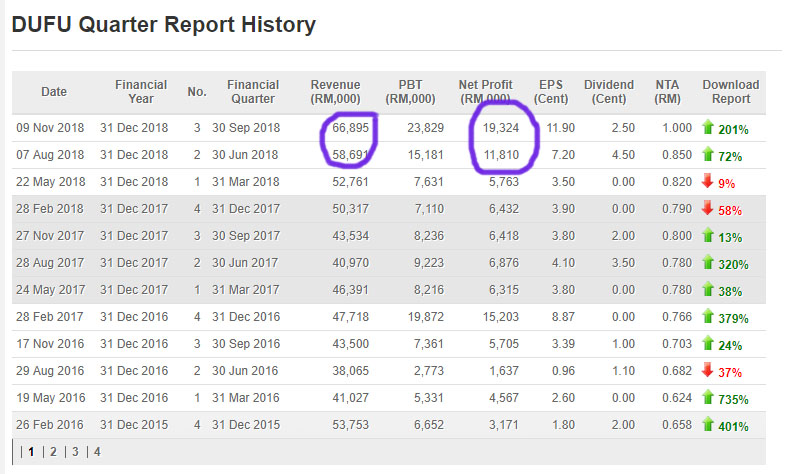Click the Date column header
Image resolution: width=785 pixels, height=474 pixels.
pyautogui.click(x=54, y=92)
